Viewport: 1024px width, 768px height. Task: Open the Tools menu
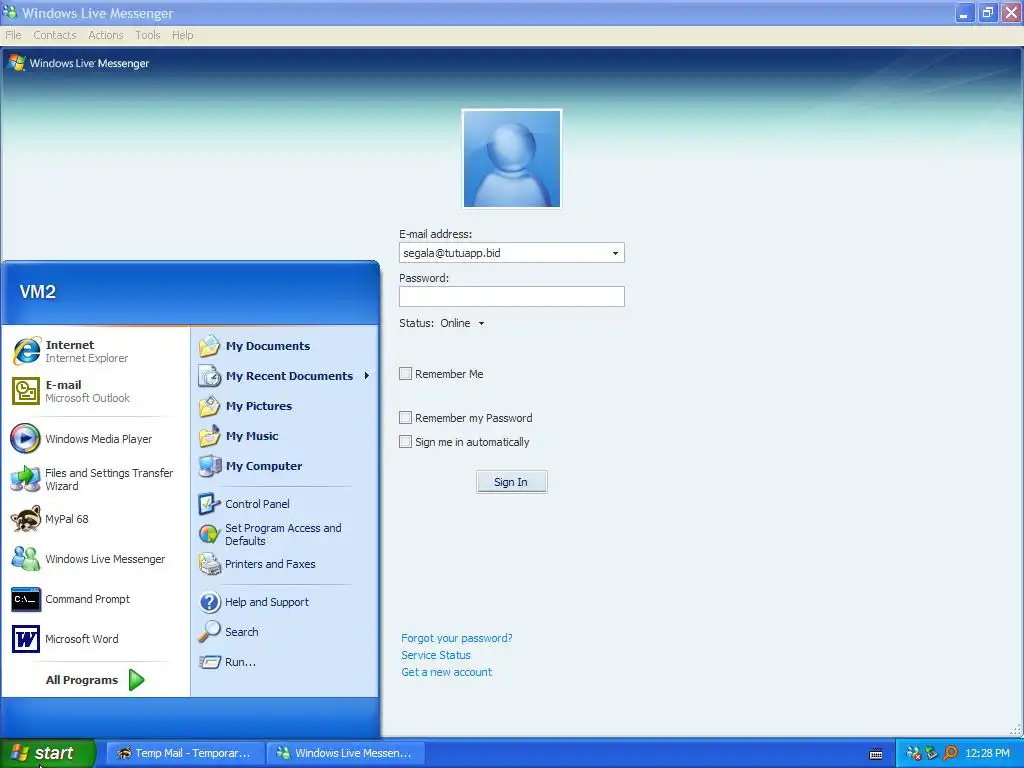(148, 35)
